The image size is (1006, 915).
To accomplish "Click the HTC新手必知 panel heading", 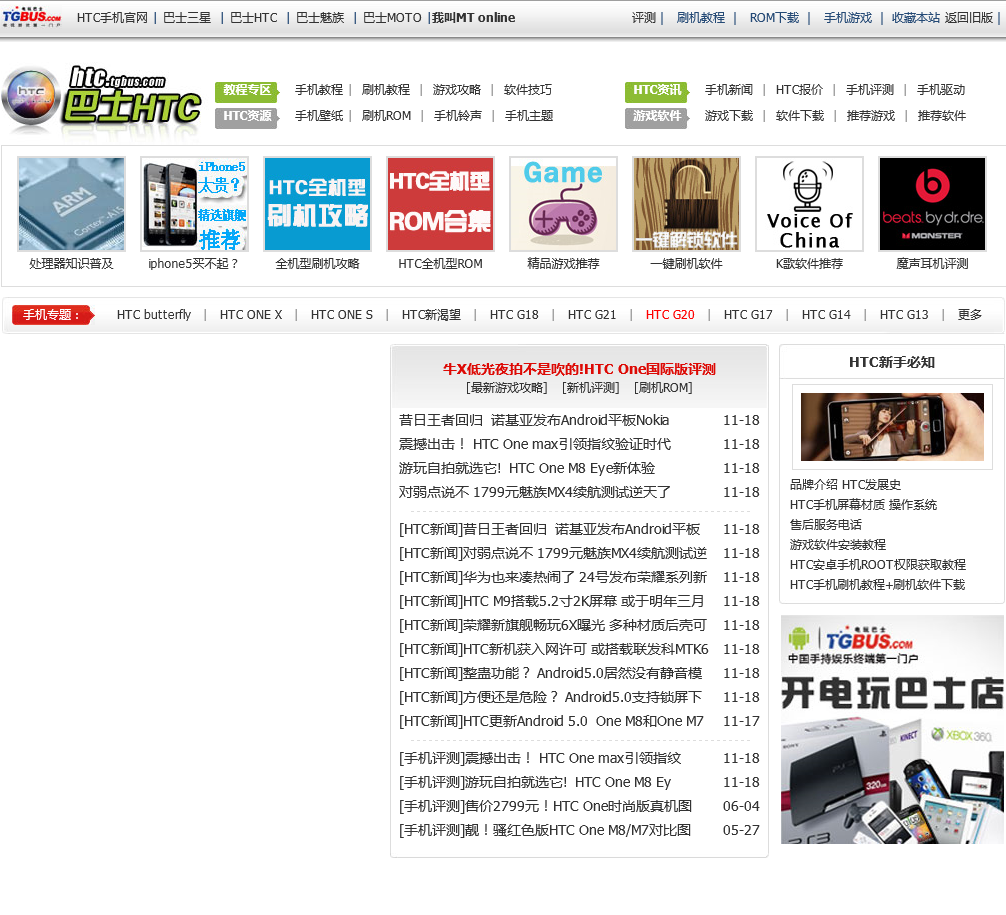I will (892, 363).
